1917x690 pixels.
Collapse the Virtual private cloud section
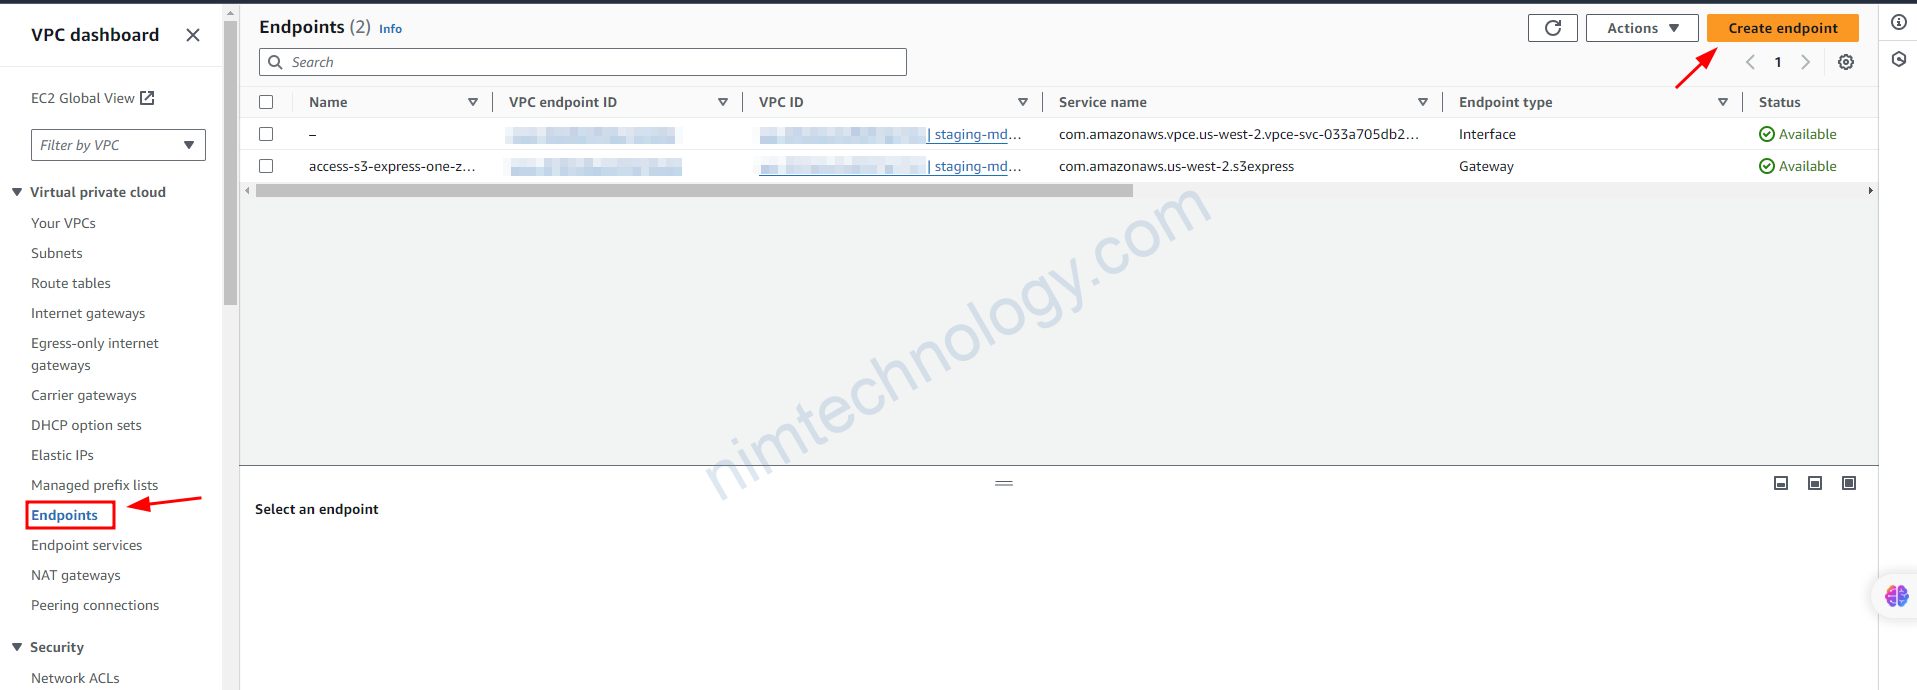pos(17,192)
